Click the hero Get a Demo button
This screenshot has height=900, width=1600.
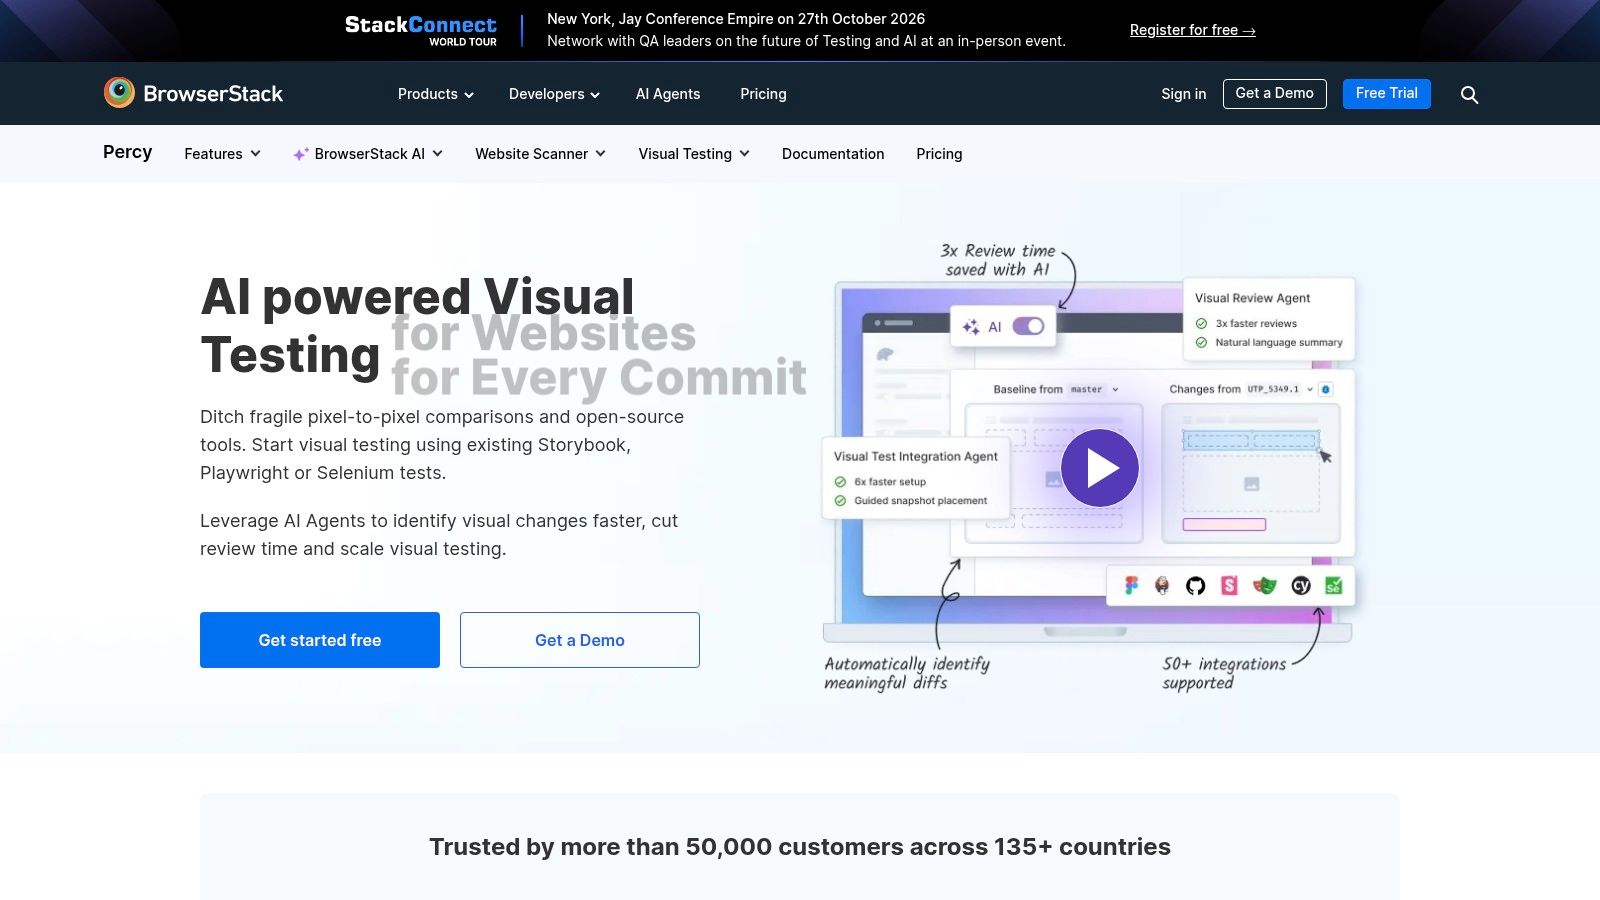coord(580,640)
